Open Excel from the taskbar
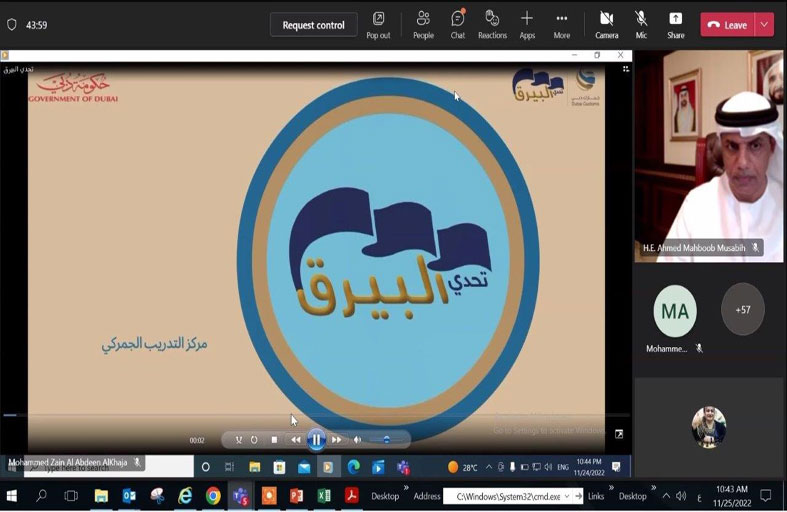The image size is (787, 512). coord(324,496)
